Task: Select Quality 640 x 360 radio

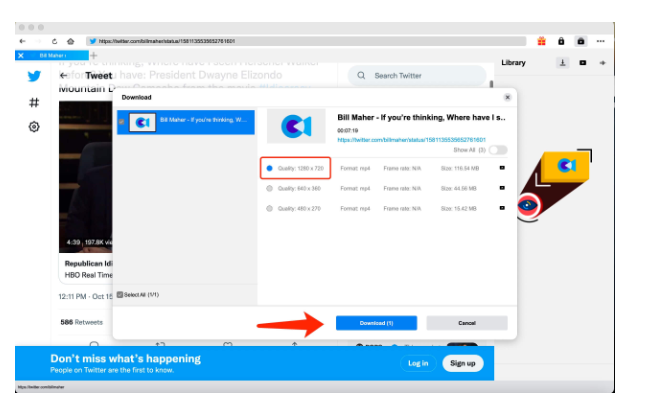Action: (x=269, y=188)
